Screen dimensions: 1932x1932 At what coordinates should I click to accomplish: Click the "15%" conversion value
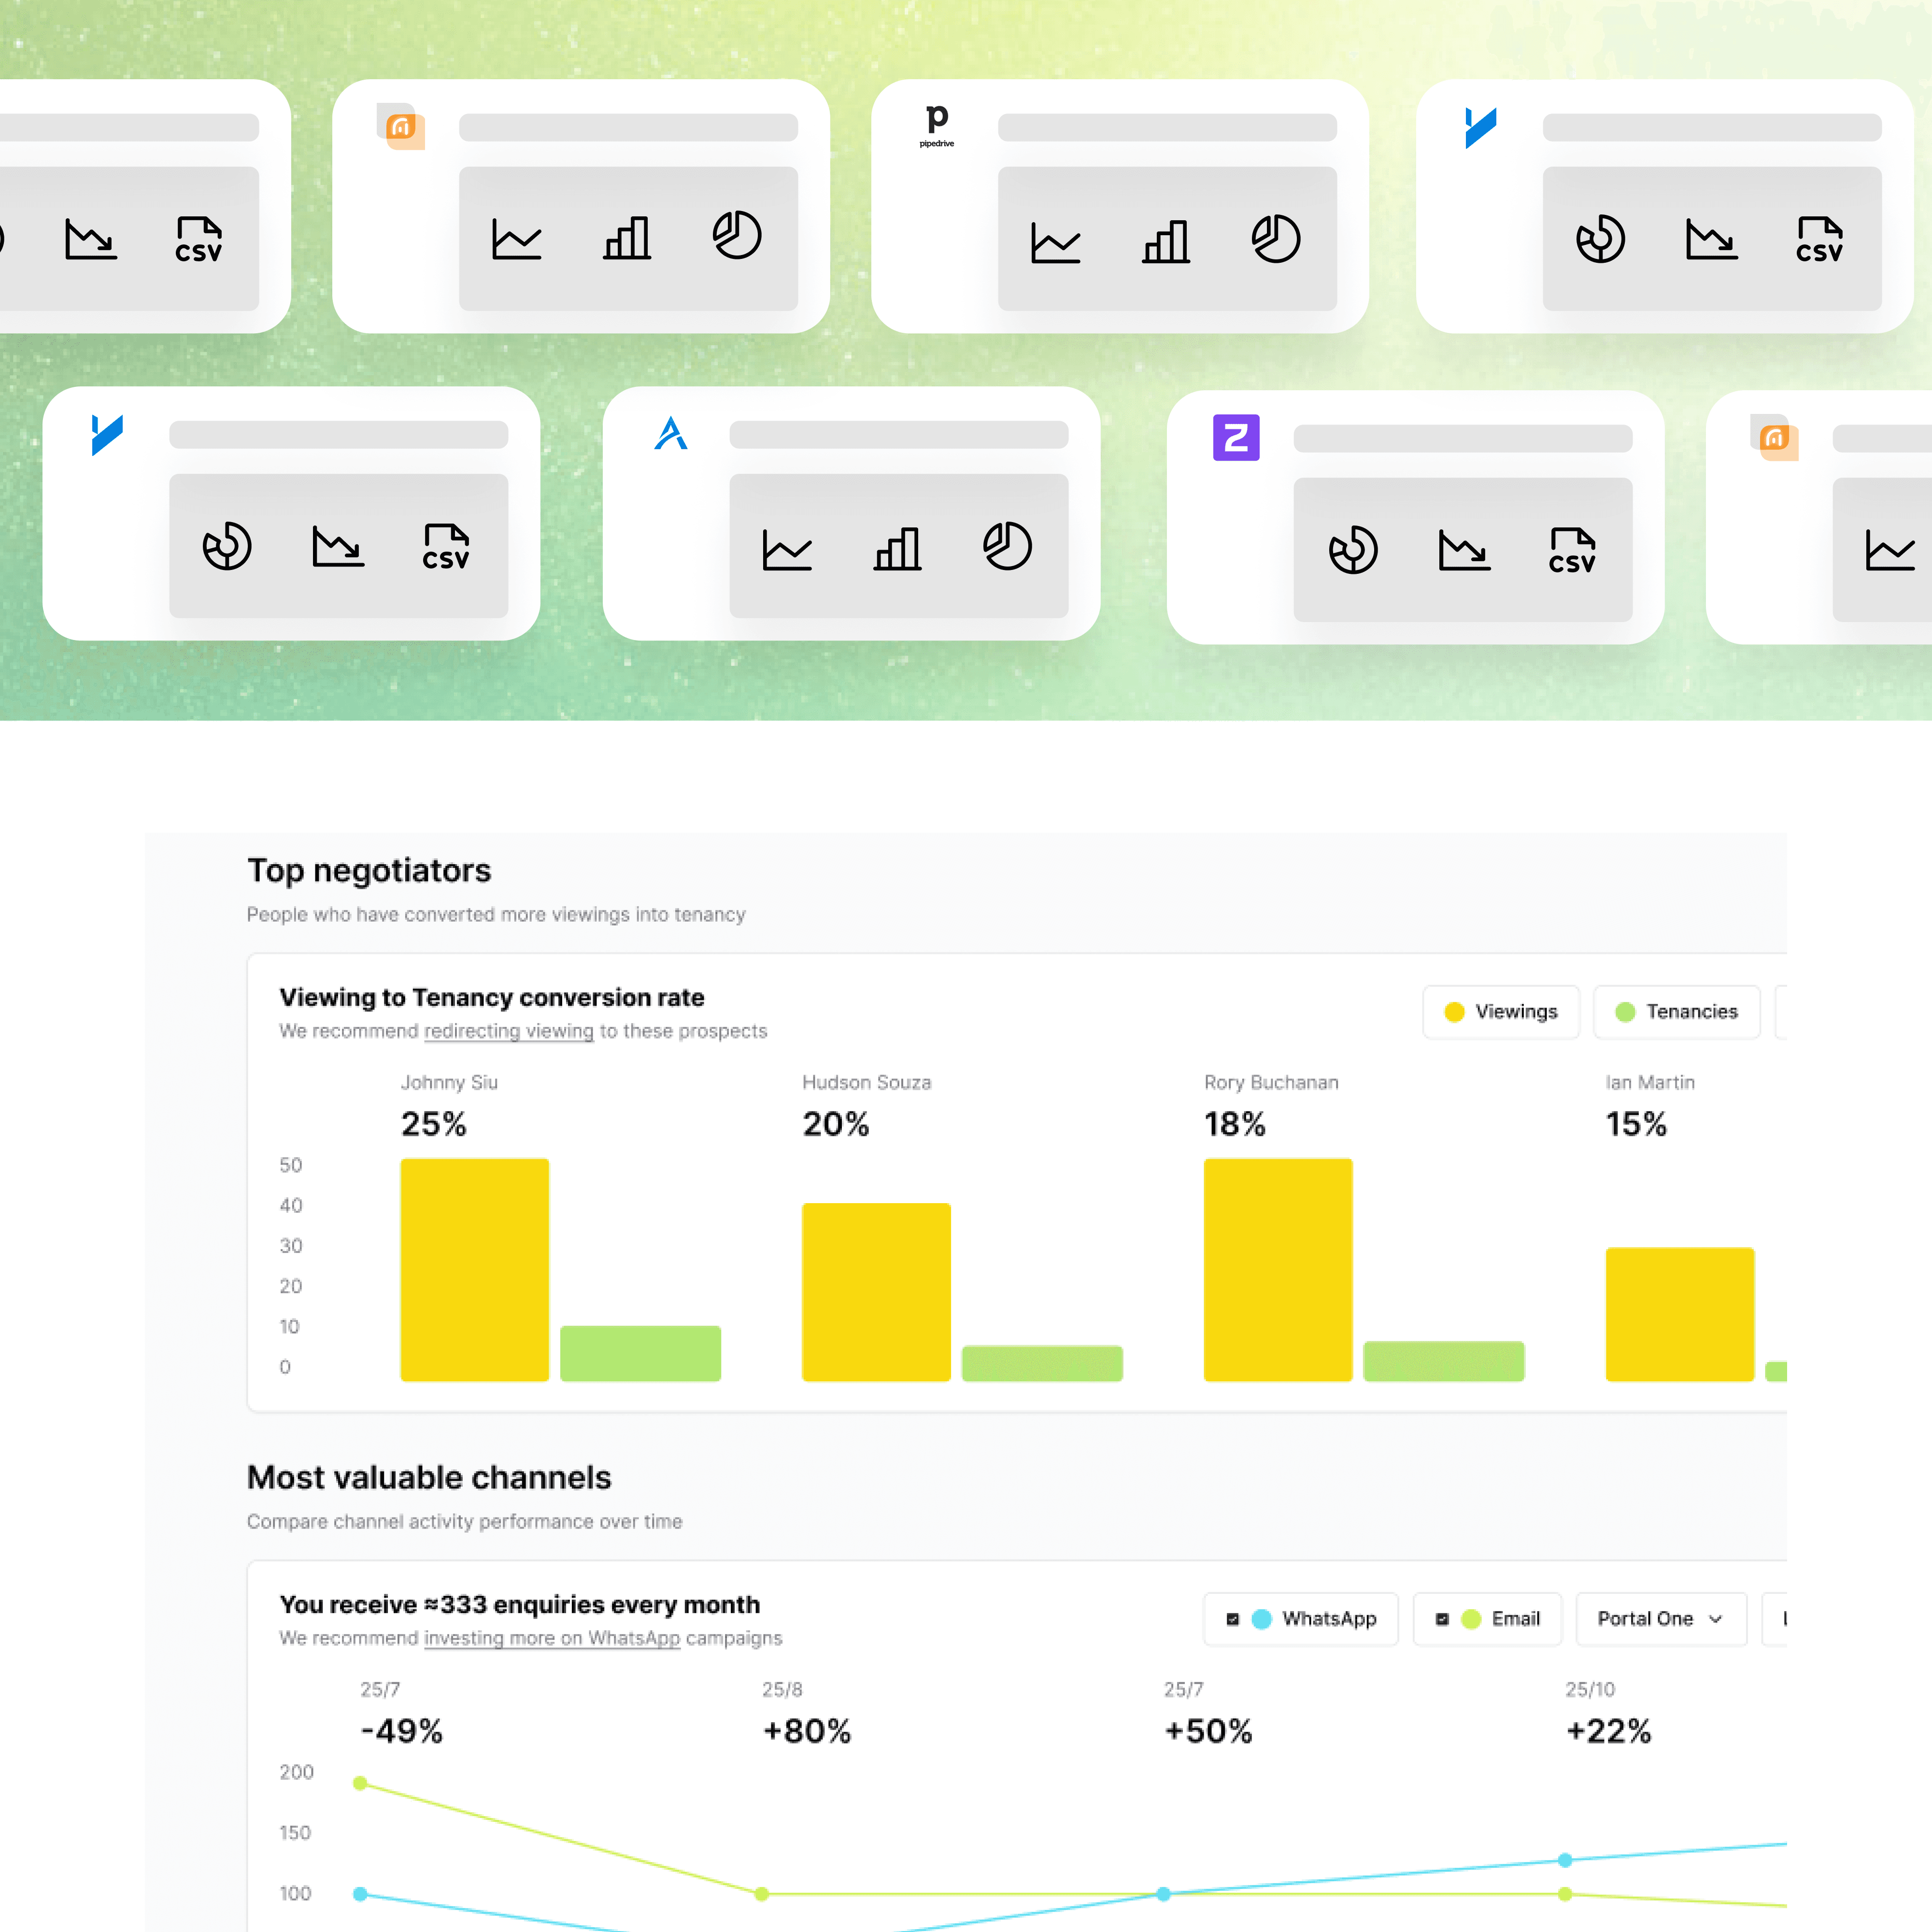(x=1637, y=1124)
